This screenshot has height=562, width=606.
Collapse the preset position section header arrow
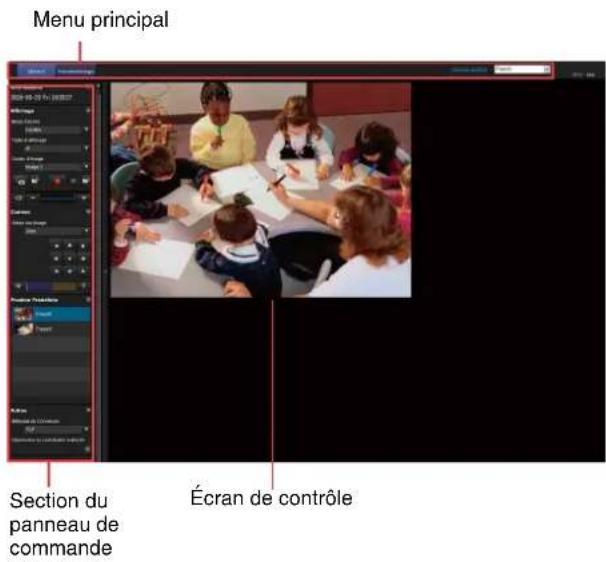[x=88, y=300]
